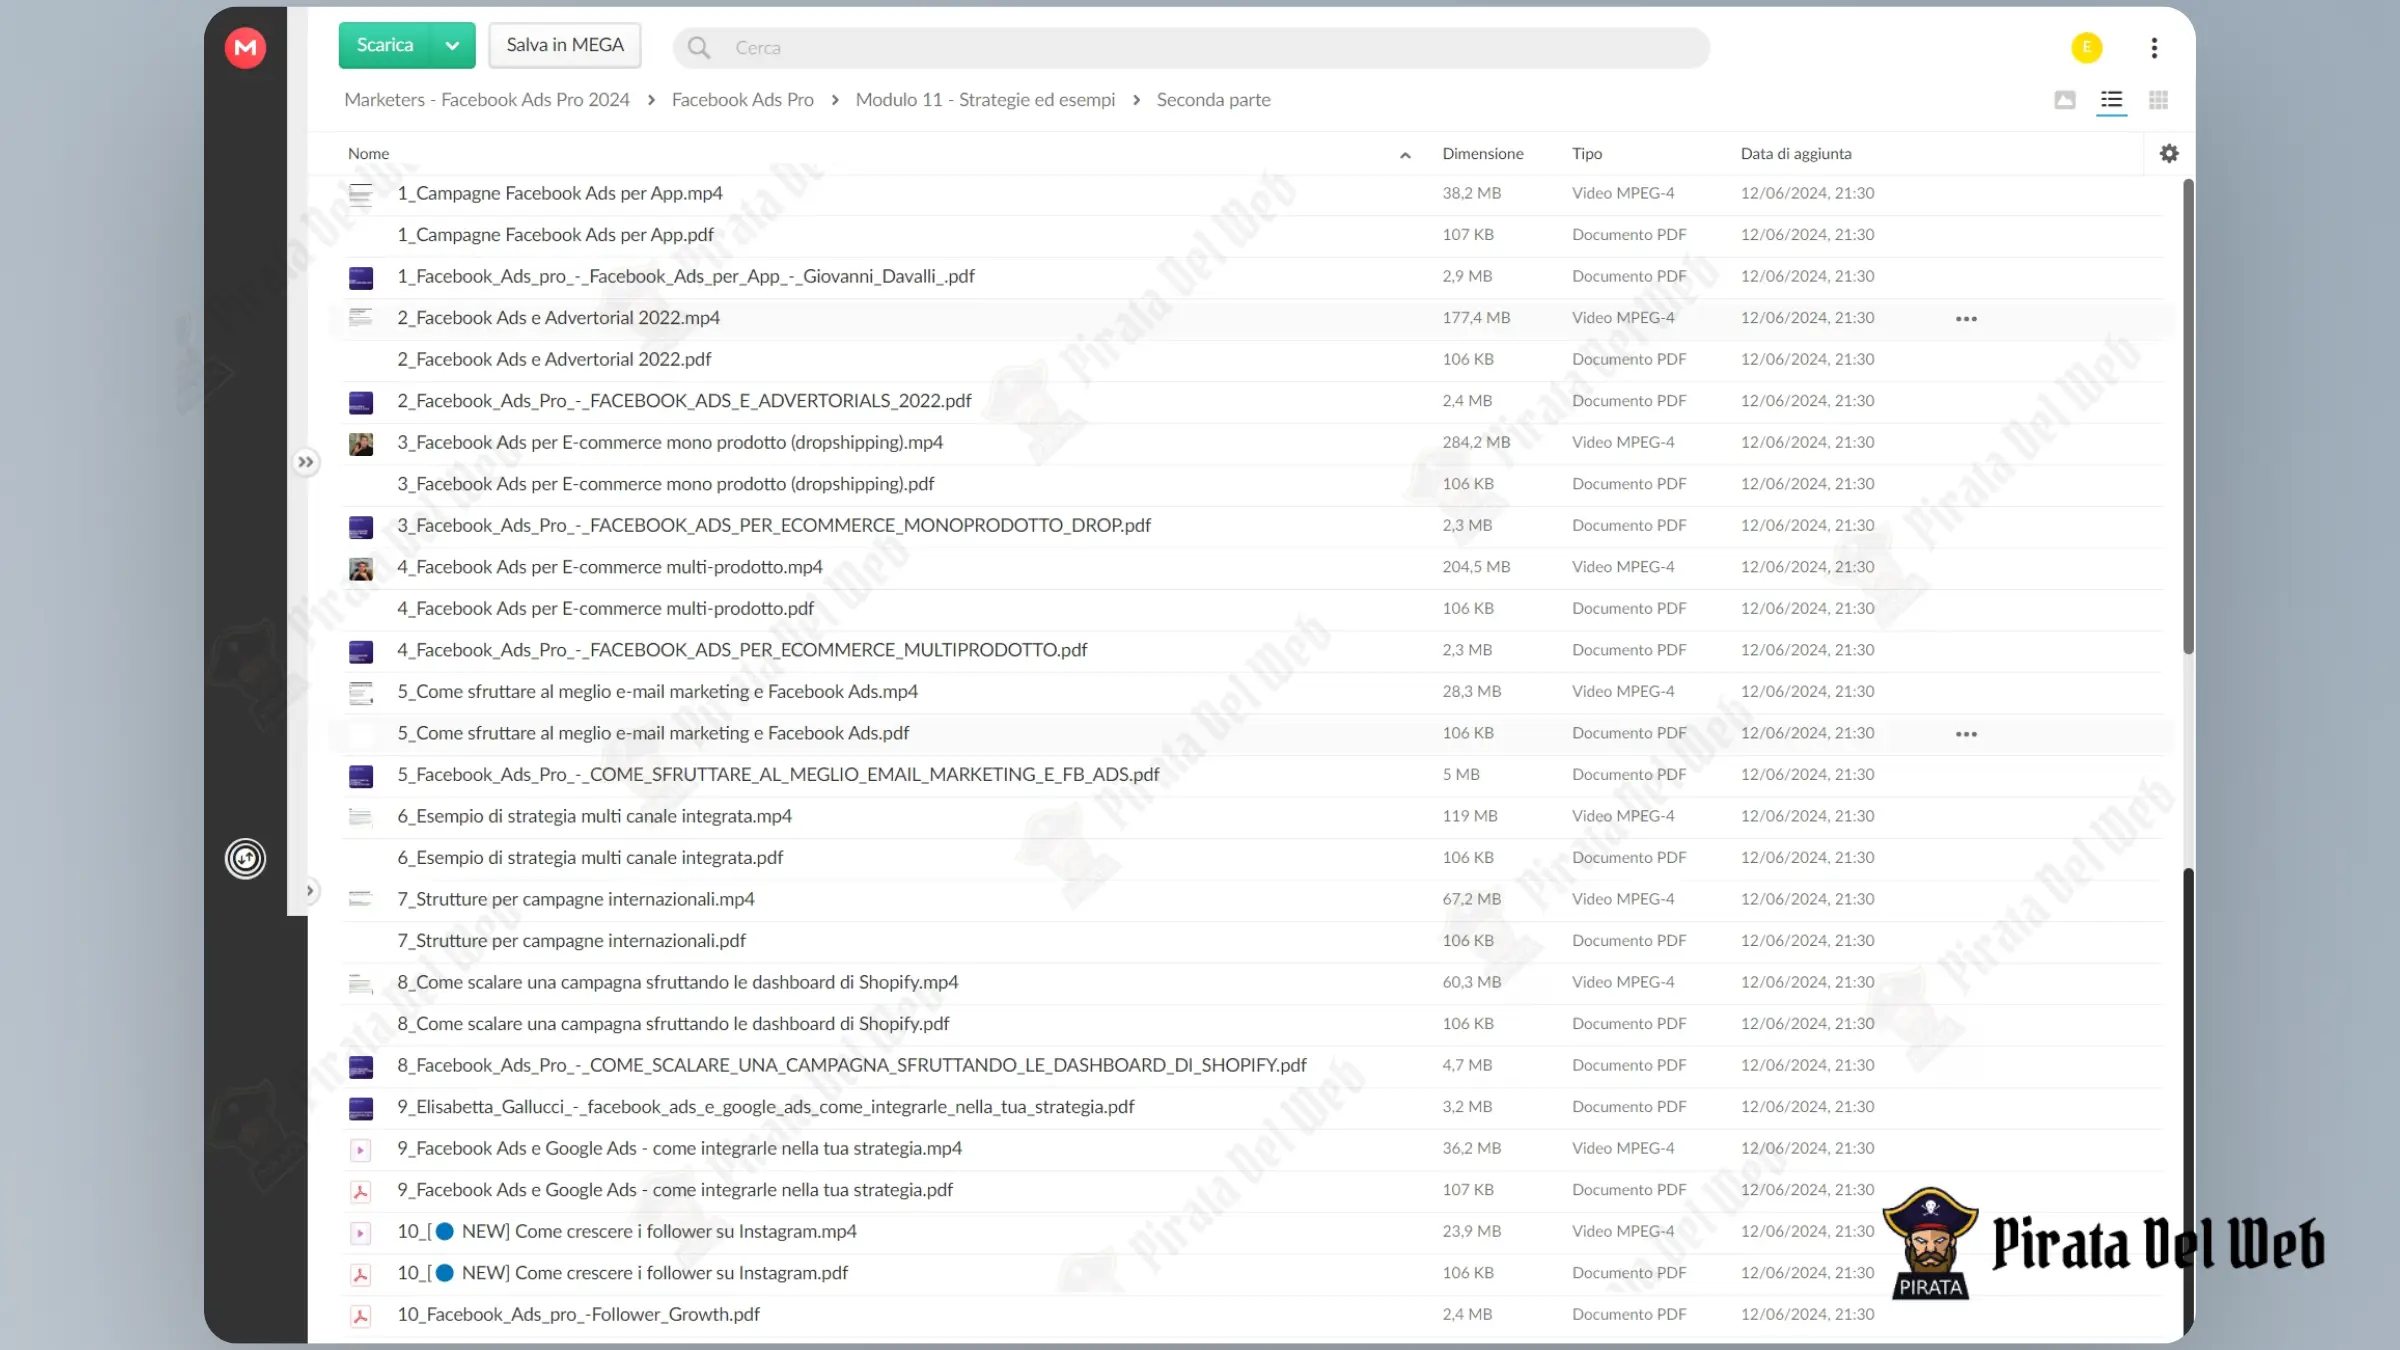Click thumbnail of 3_Facebook Ads per E-commerce mono prodotto mp4
2400x1350 pixels.
click(361, 443)
